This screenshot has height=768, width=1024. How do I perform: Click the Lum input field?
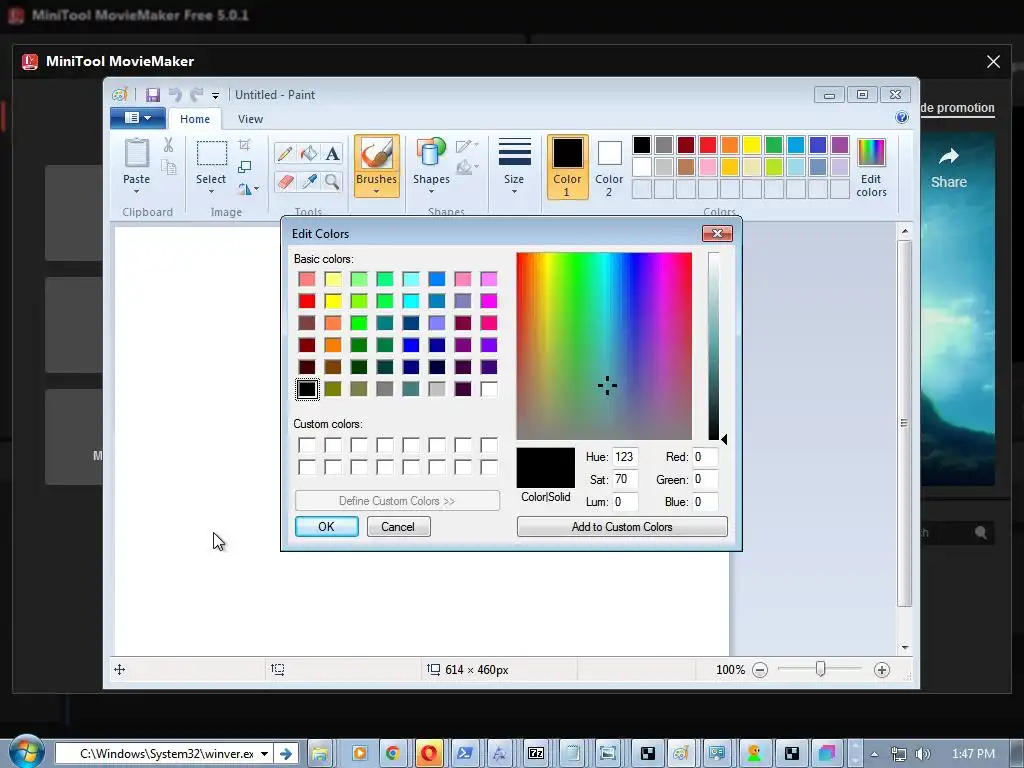pos(625,502)
